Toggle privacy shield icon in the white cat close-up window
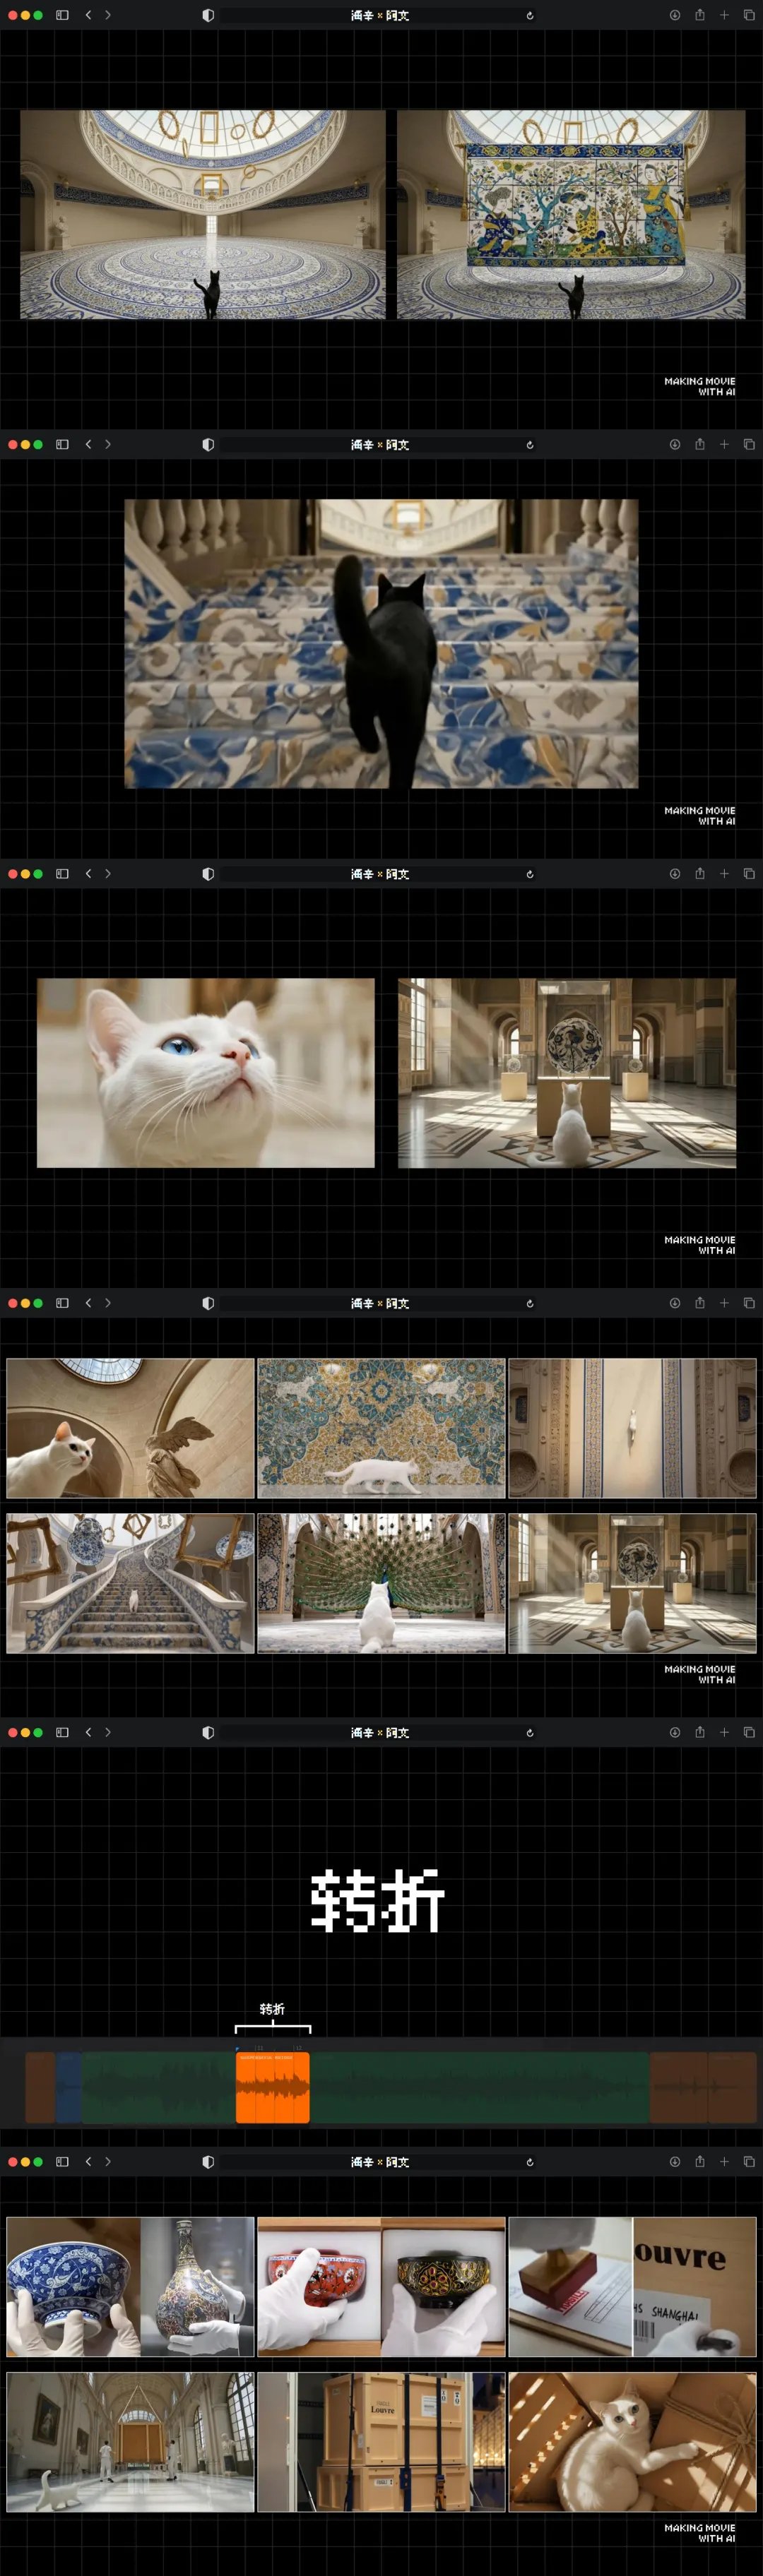Viewport: 763px width, 2576px height. pos(208,874)
